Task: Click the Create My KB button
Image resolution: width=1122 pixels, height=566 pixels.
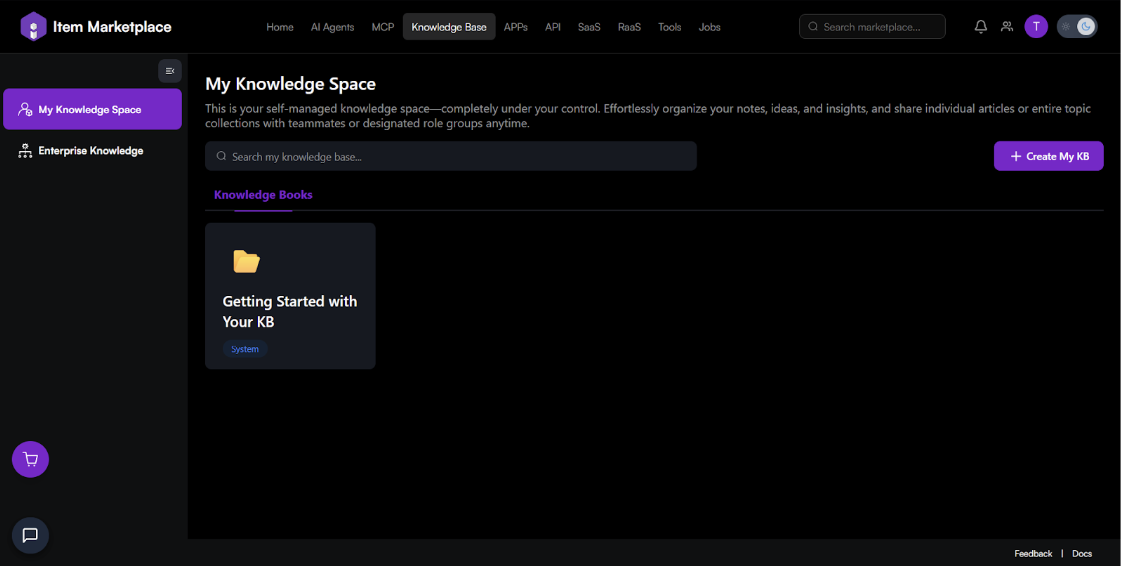Action: (x=1048, y=156)
